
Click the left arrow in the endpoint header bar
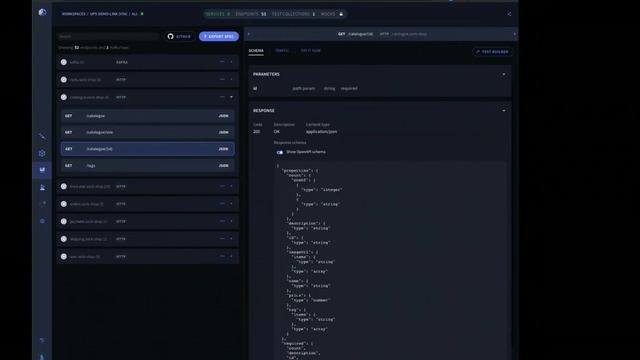click(x=249, y=34)
